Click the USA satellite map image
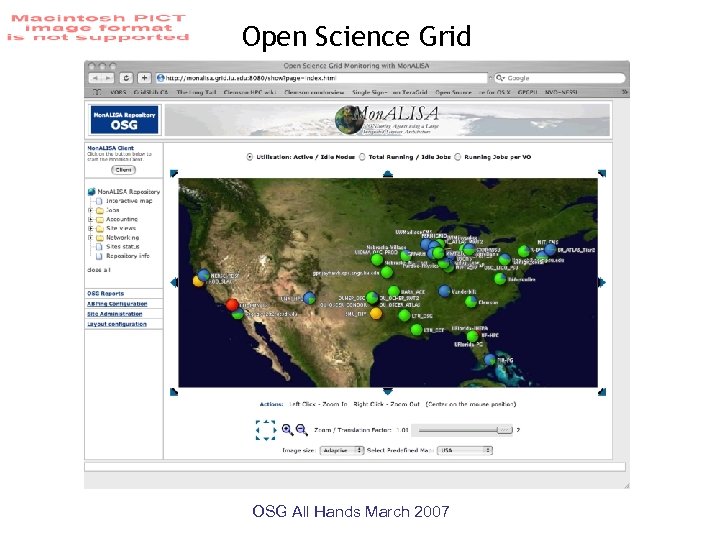The image size is (720, 540). click(388, 282)
